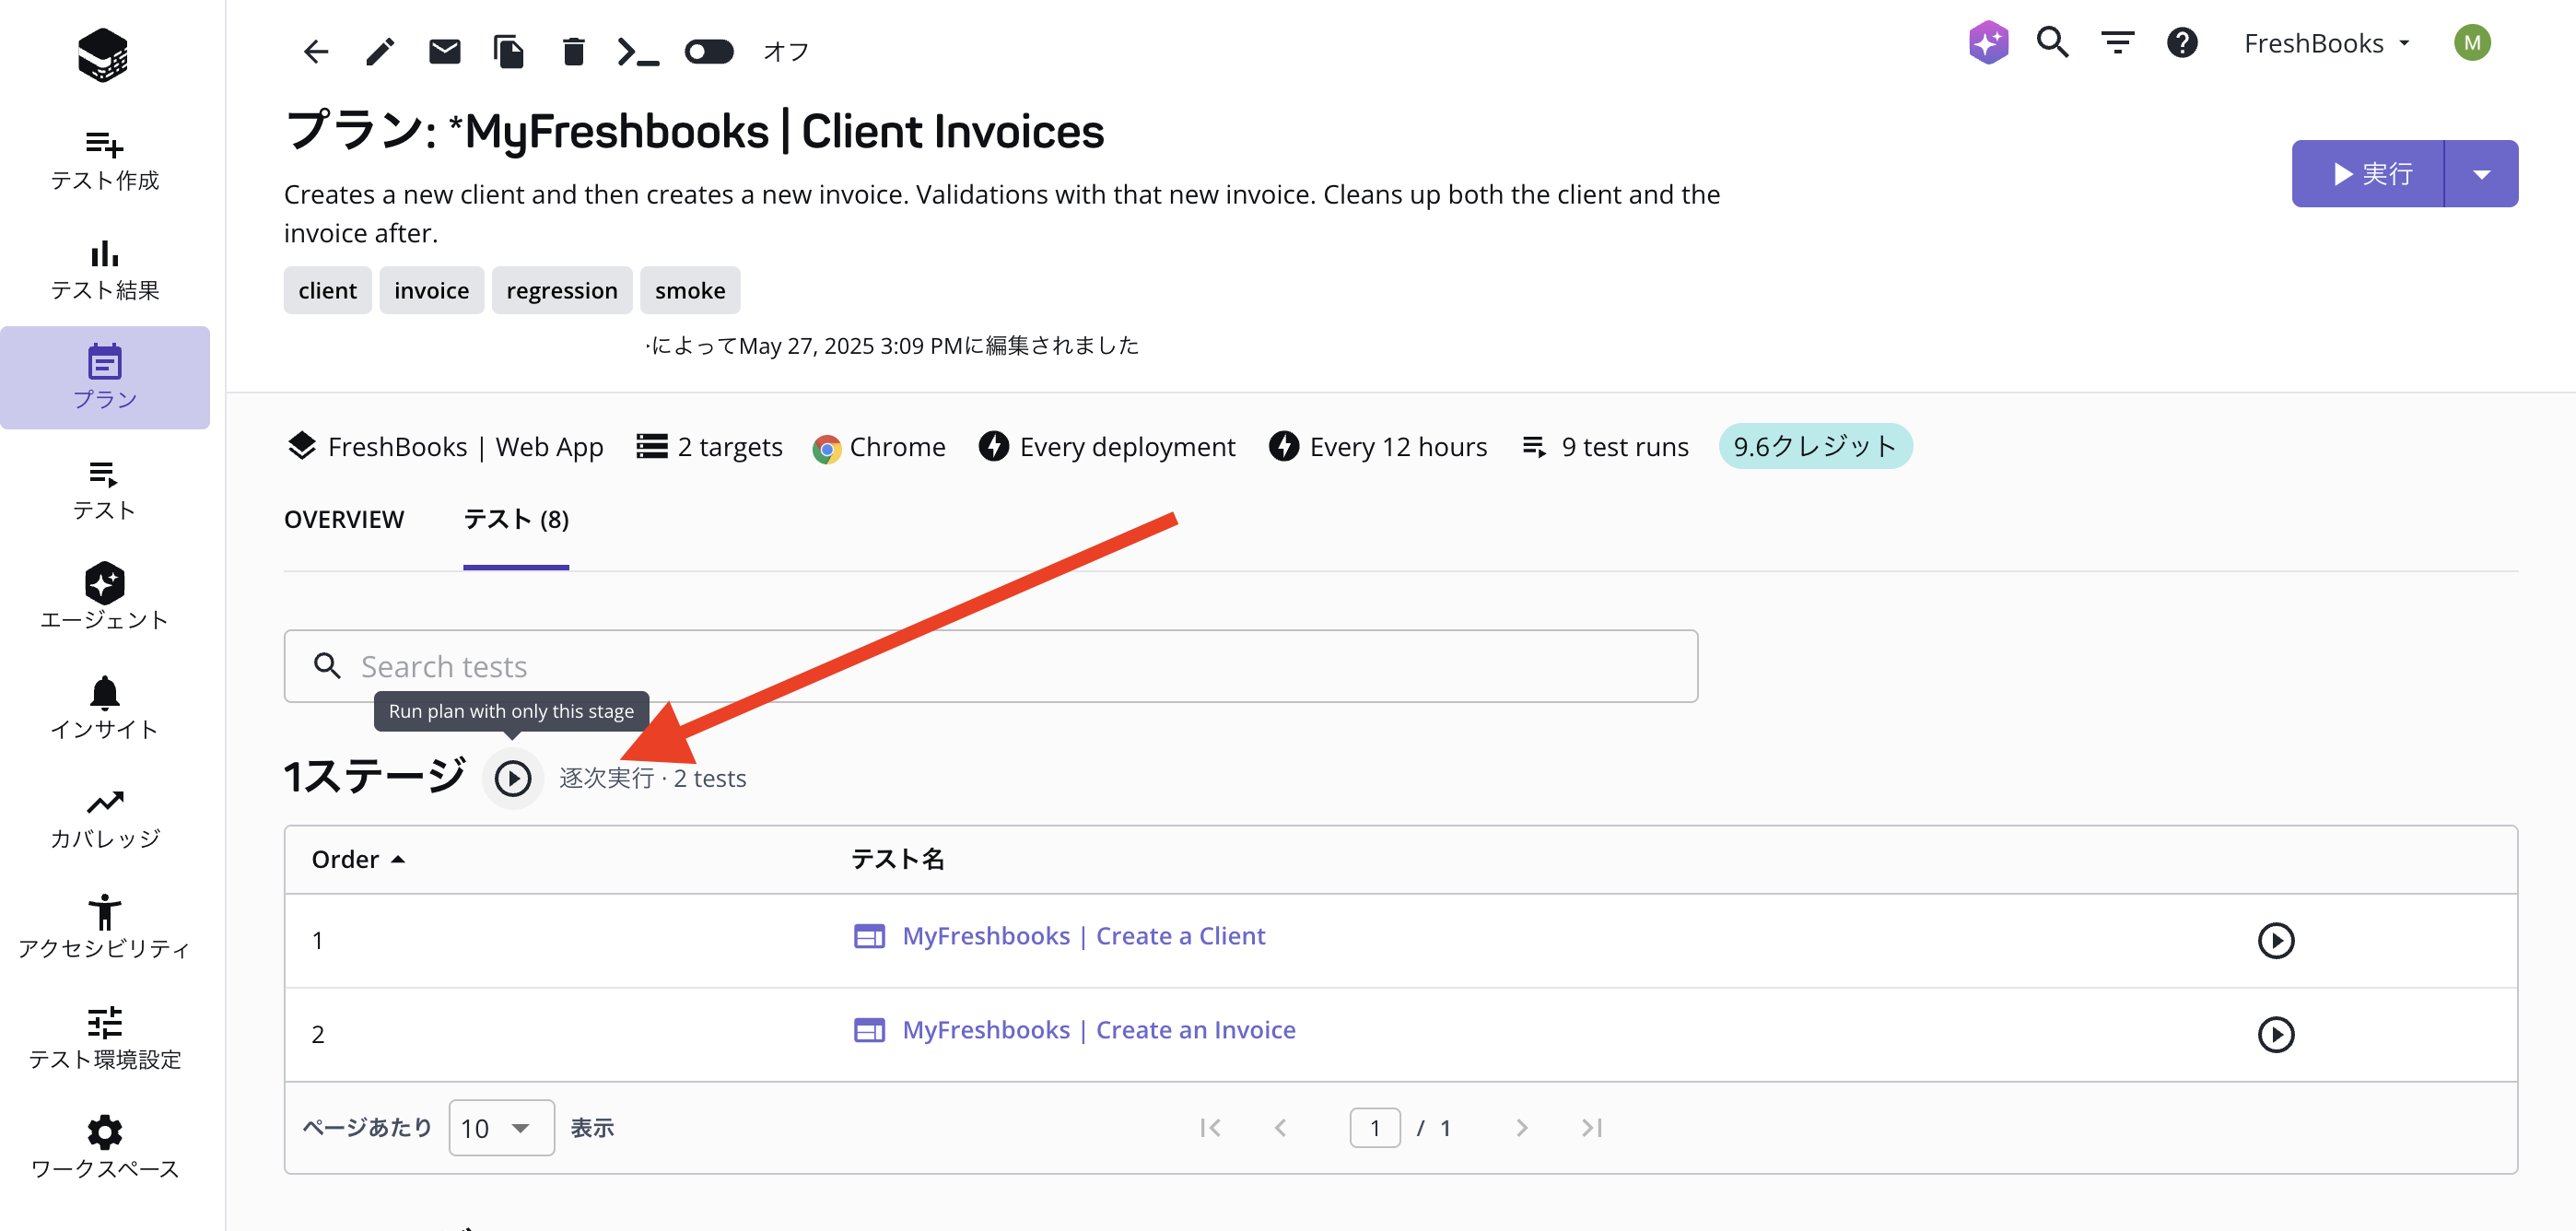Expand the run options dropdown arrow
Image resolution: width=2576 pixels, height=1231 pixels.
[x=2482, y=174]
